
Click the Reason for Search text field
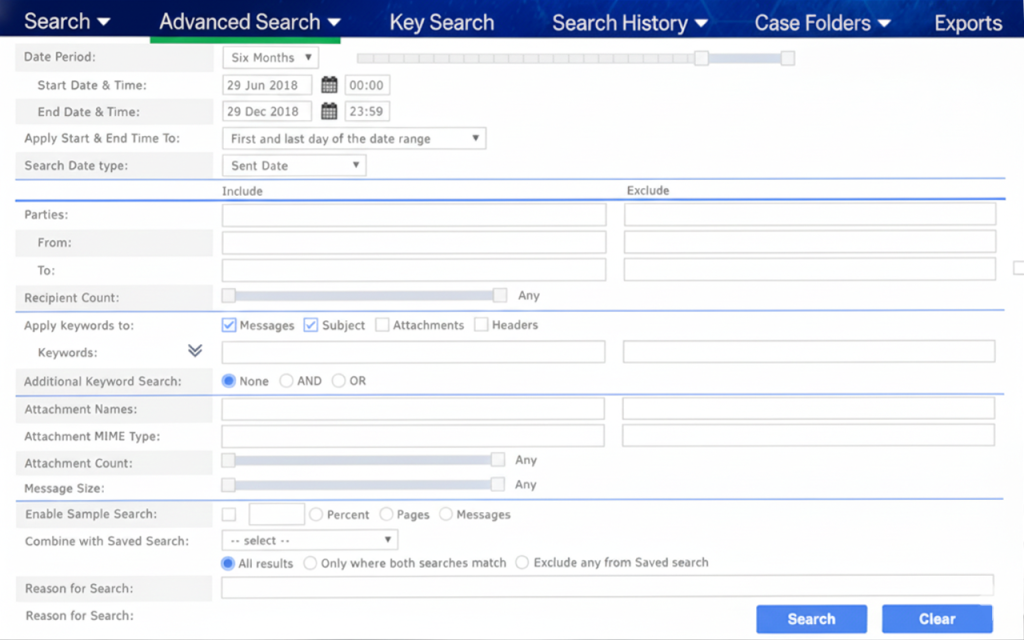coord(607,588)
